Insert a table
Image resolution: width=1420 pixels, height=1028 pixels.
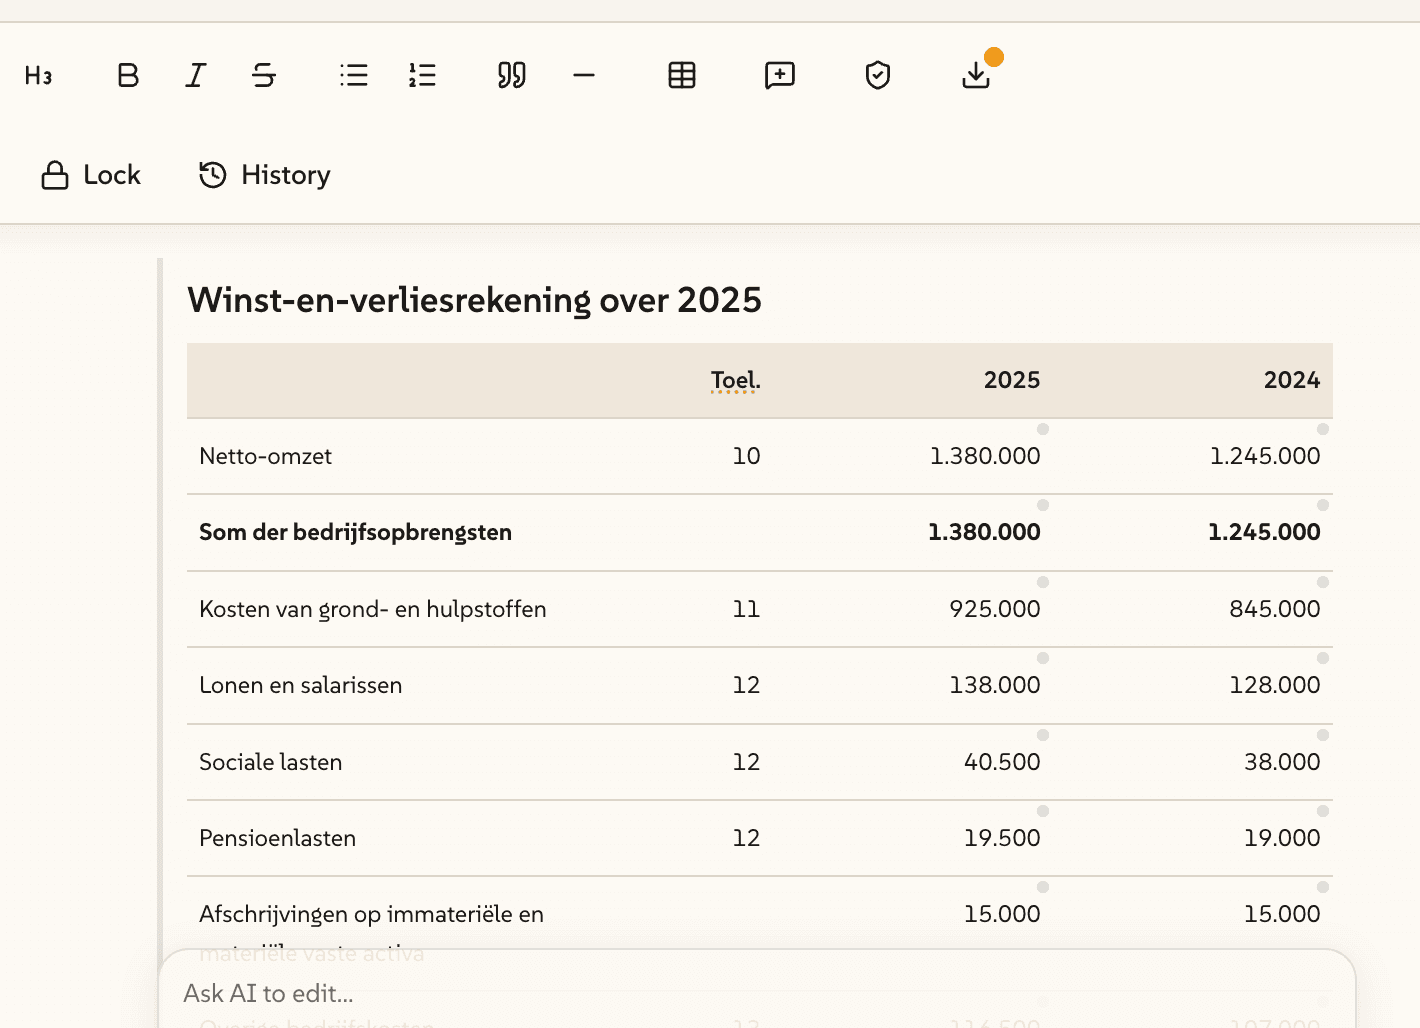tap(681, 75)
